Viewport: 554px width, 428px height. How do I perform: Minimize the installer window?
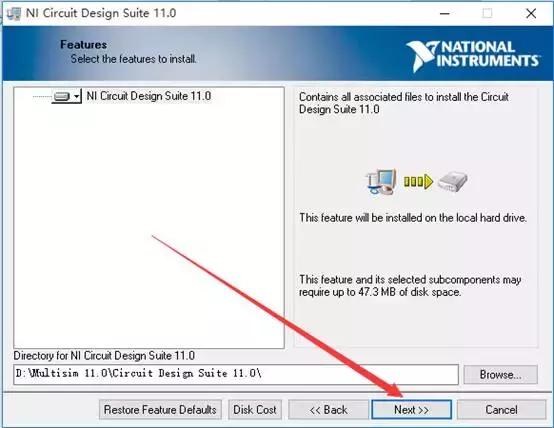click(x=444, y=14)
